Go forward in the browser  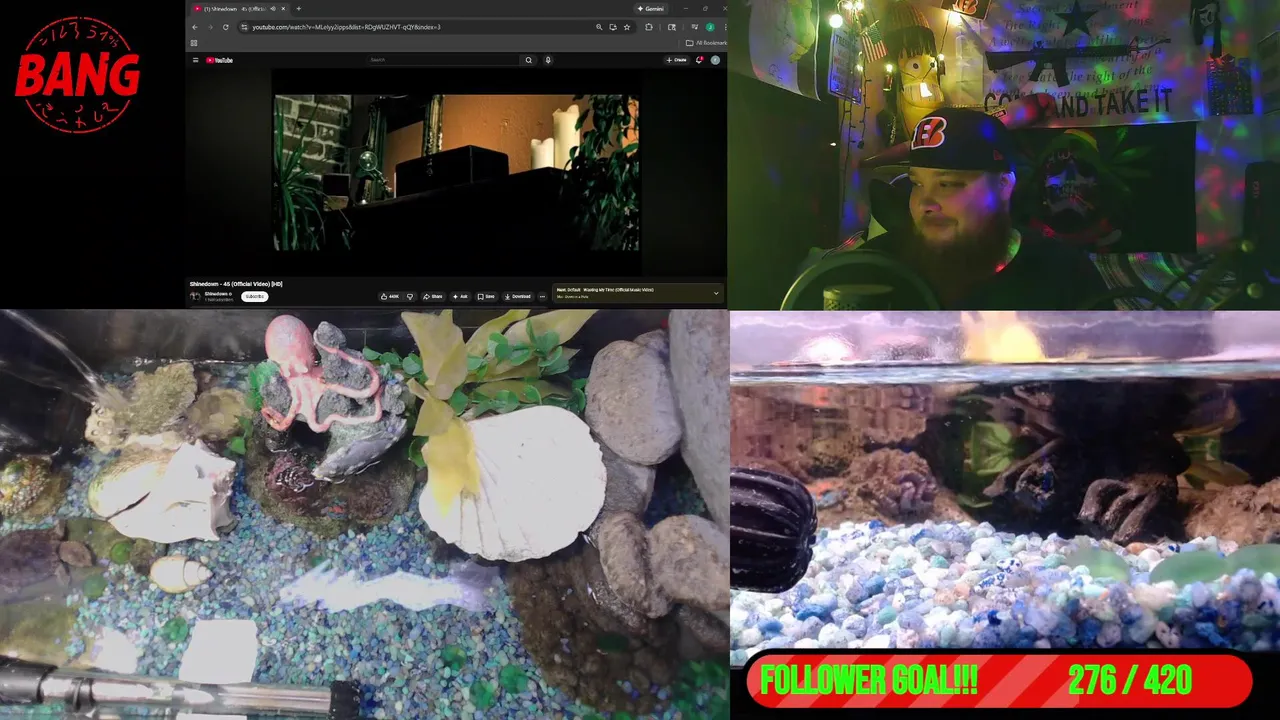(x=210, y=27)
